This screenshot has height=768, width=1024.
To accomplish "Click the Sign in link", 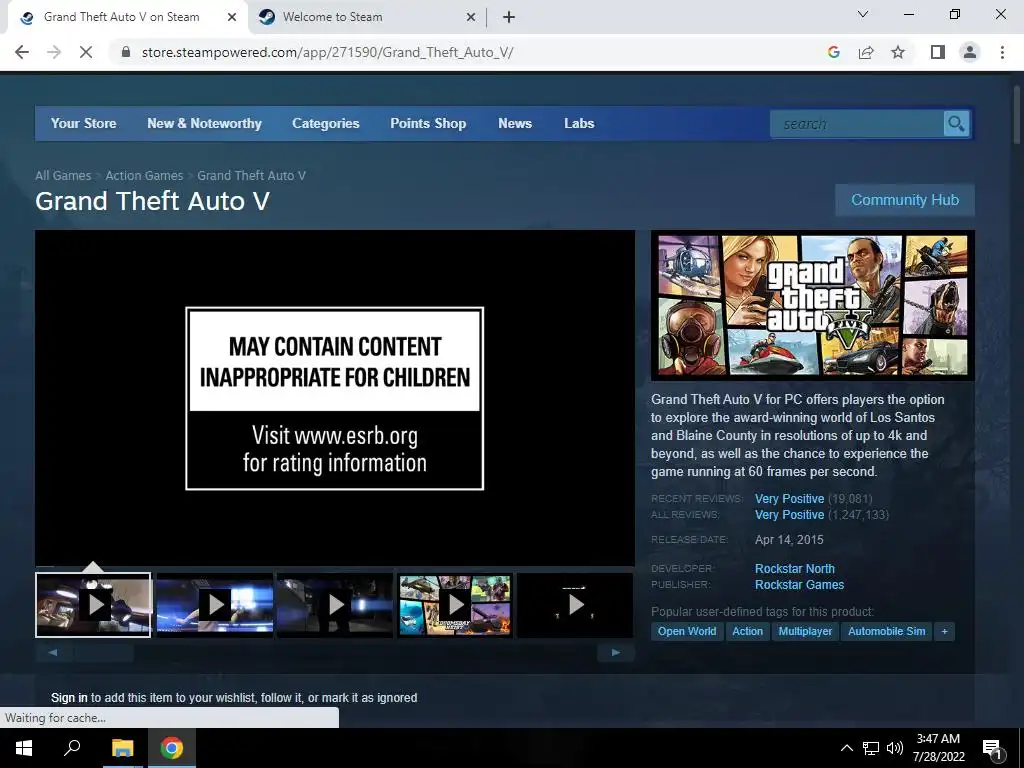I will (69, 698).
